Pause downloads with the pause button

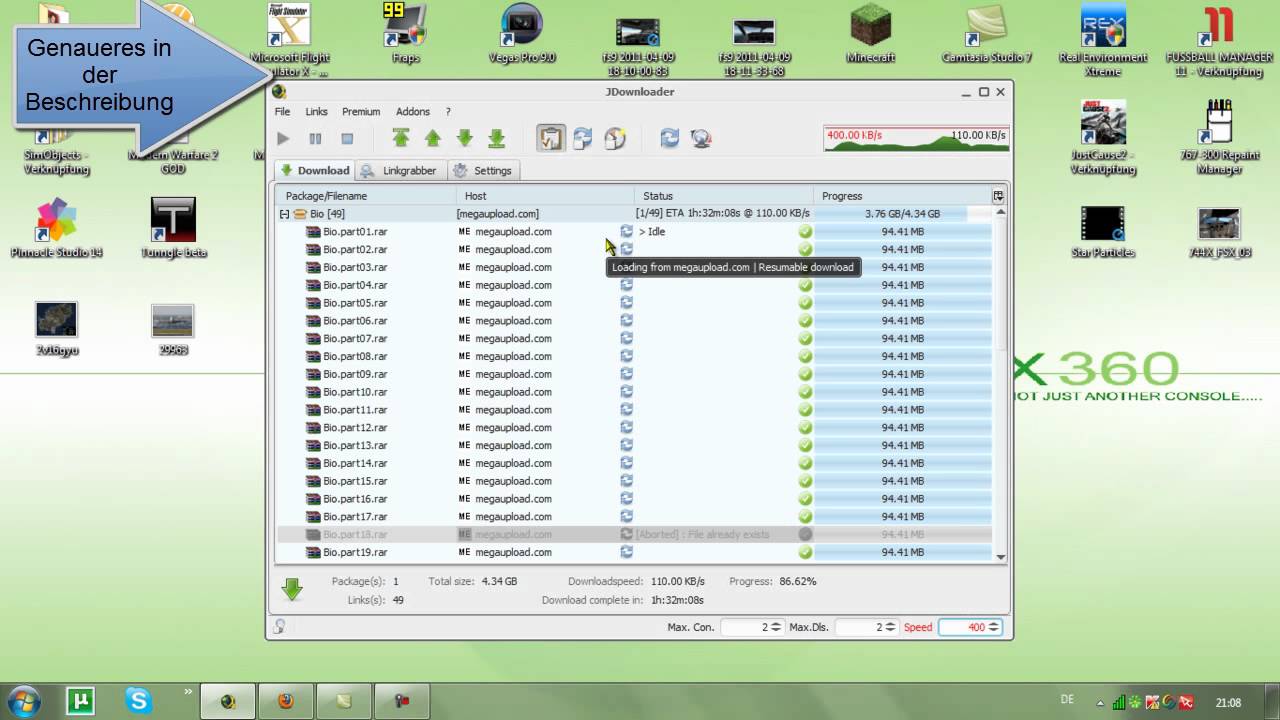(x=315, y=139)
